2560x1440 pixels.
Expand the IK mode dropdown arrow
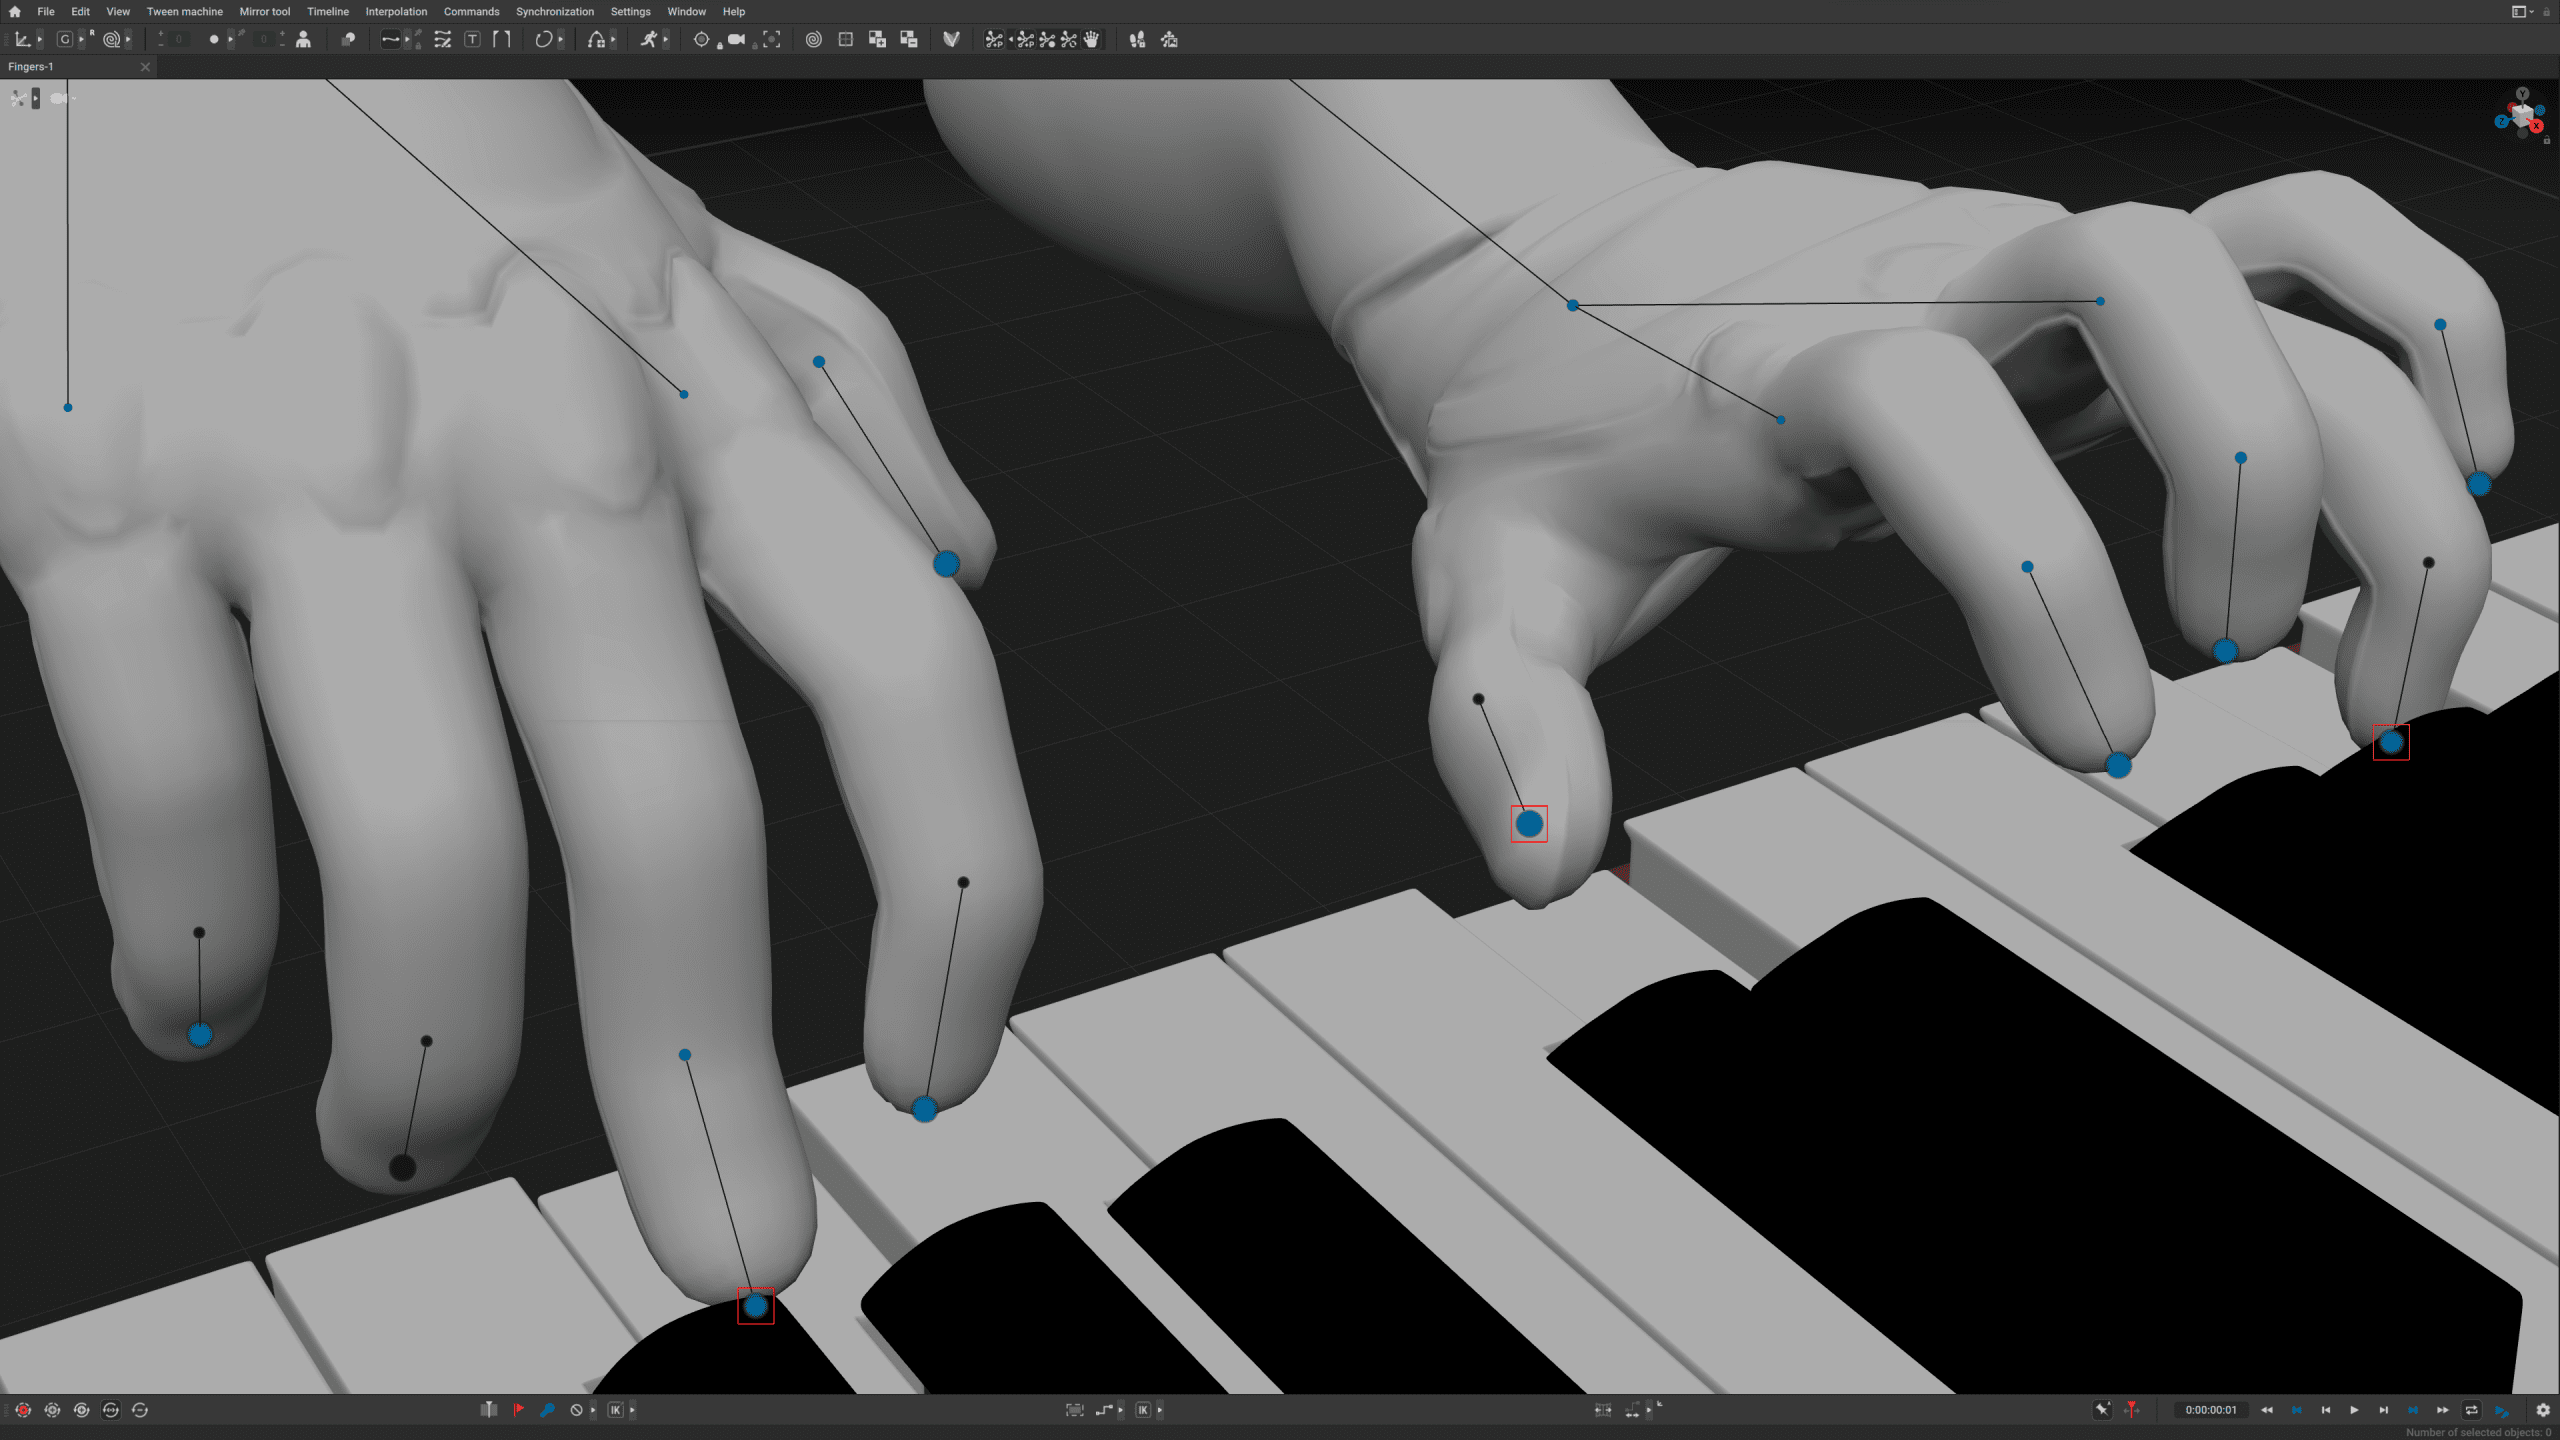pos(632,1410)
